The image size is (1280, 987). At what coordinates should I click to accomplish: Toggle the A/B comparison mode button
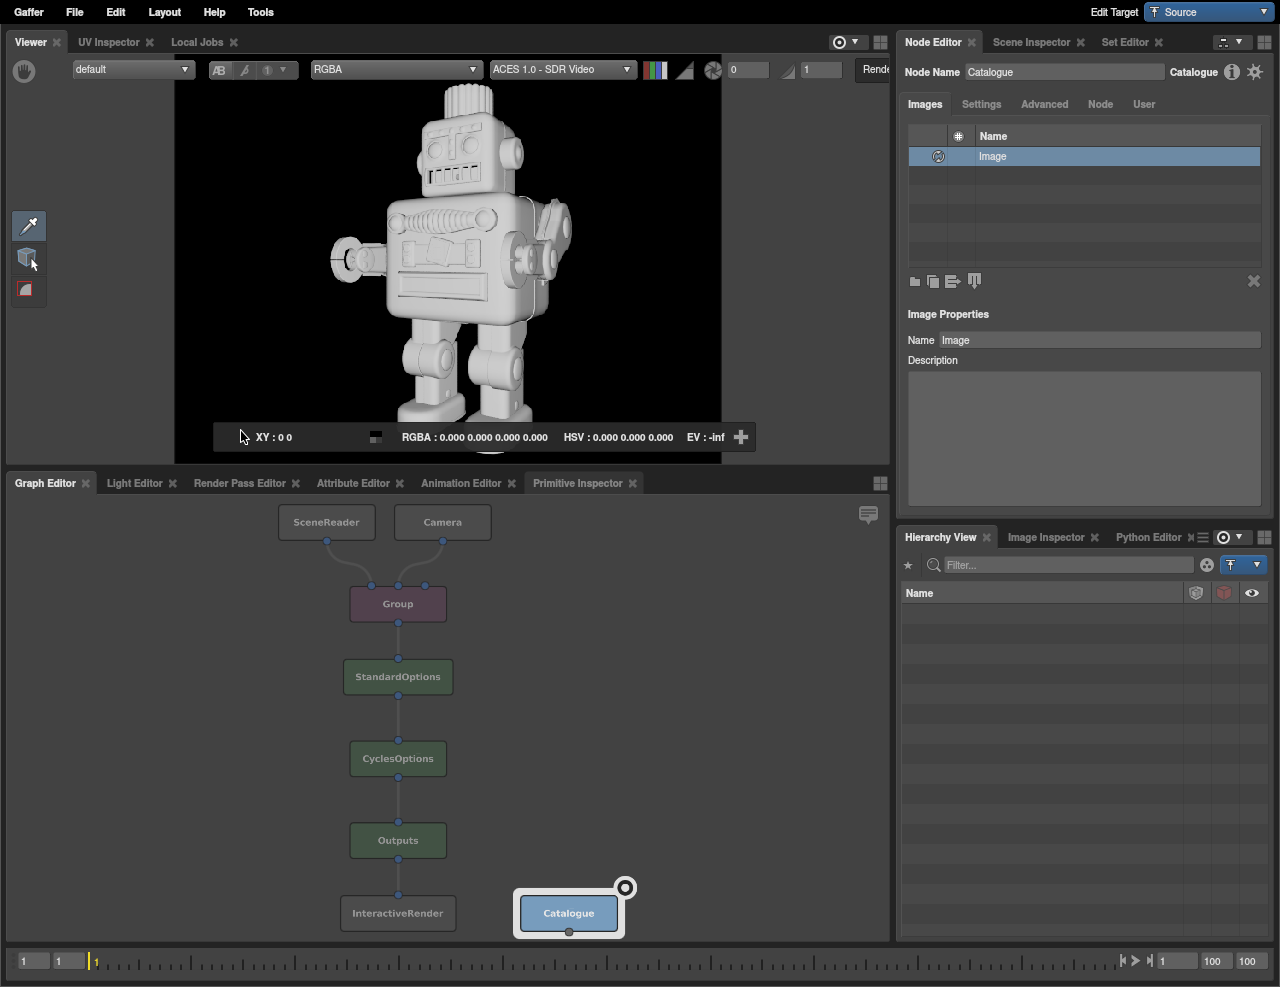click(x=219, y=70)
